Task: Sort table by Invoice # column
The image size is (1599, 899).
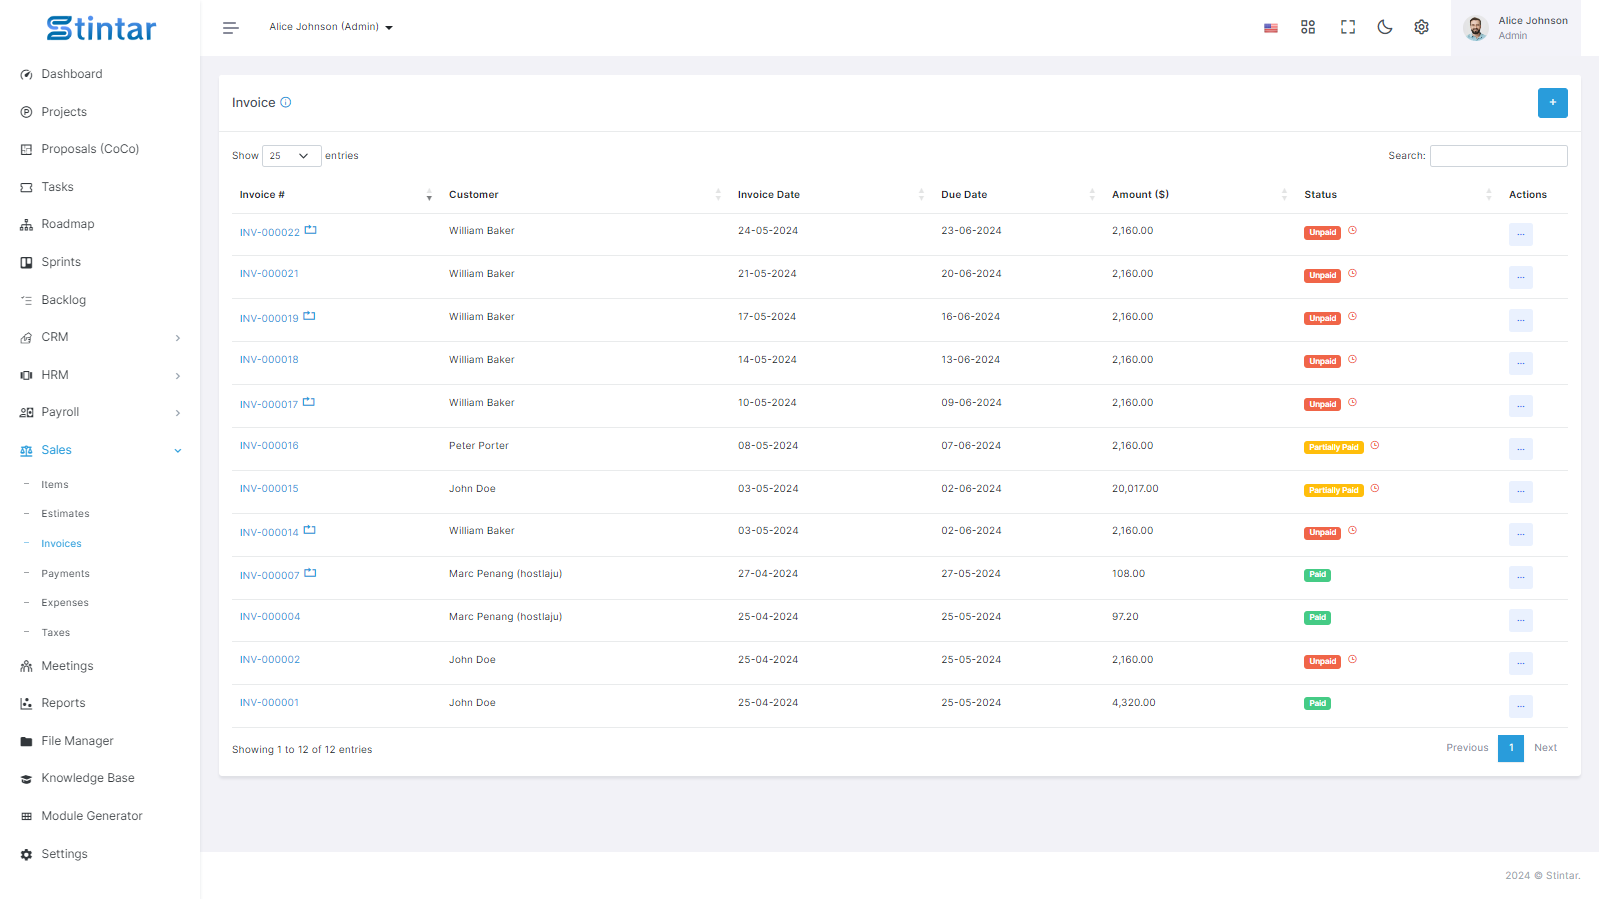Action: click(335, 195)
